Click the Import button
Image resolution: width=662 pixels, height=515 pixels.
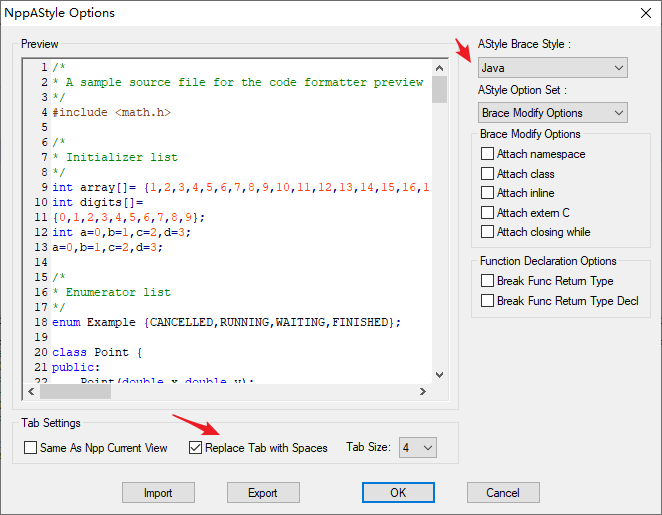coord(158,493)
